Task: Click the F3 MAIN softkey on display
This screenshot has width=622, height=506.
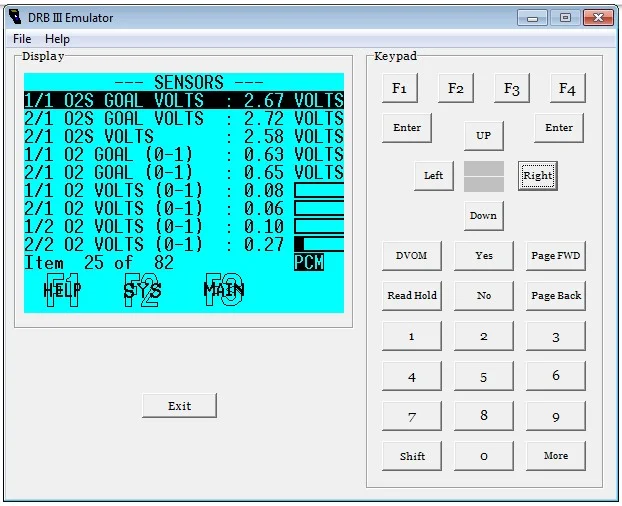Action: pyautogui.click(x=224, y=290)
